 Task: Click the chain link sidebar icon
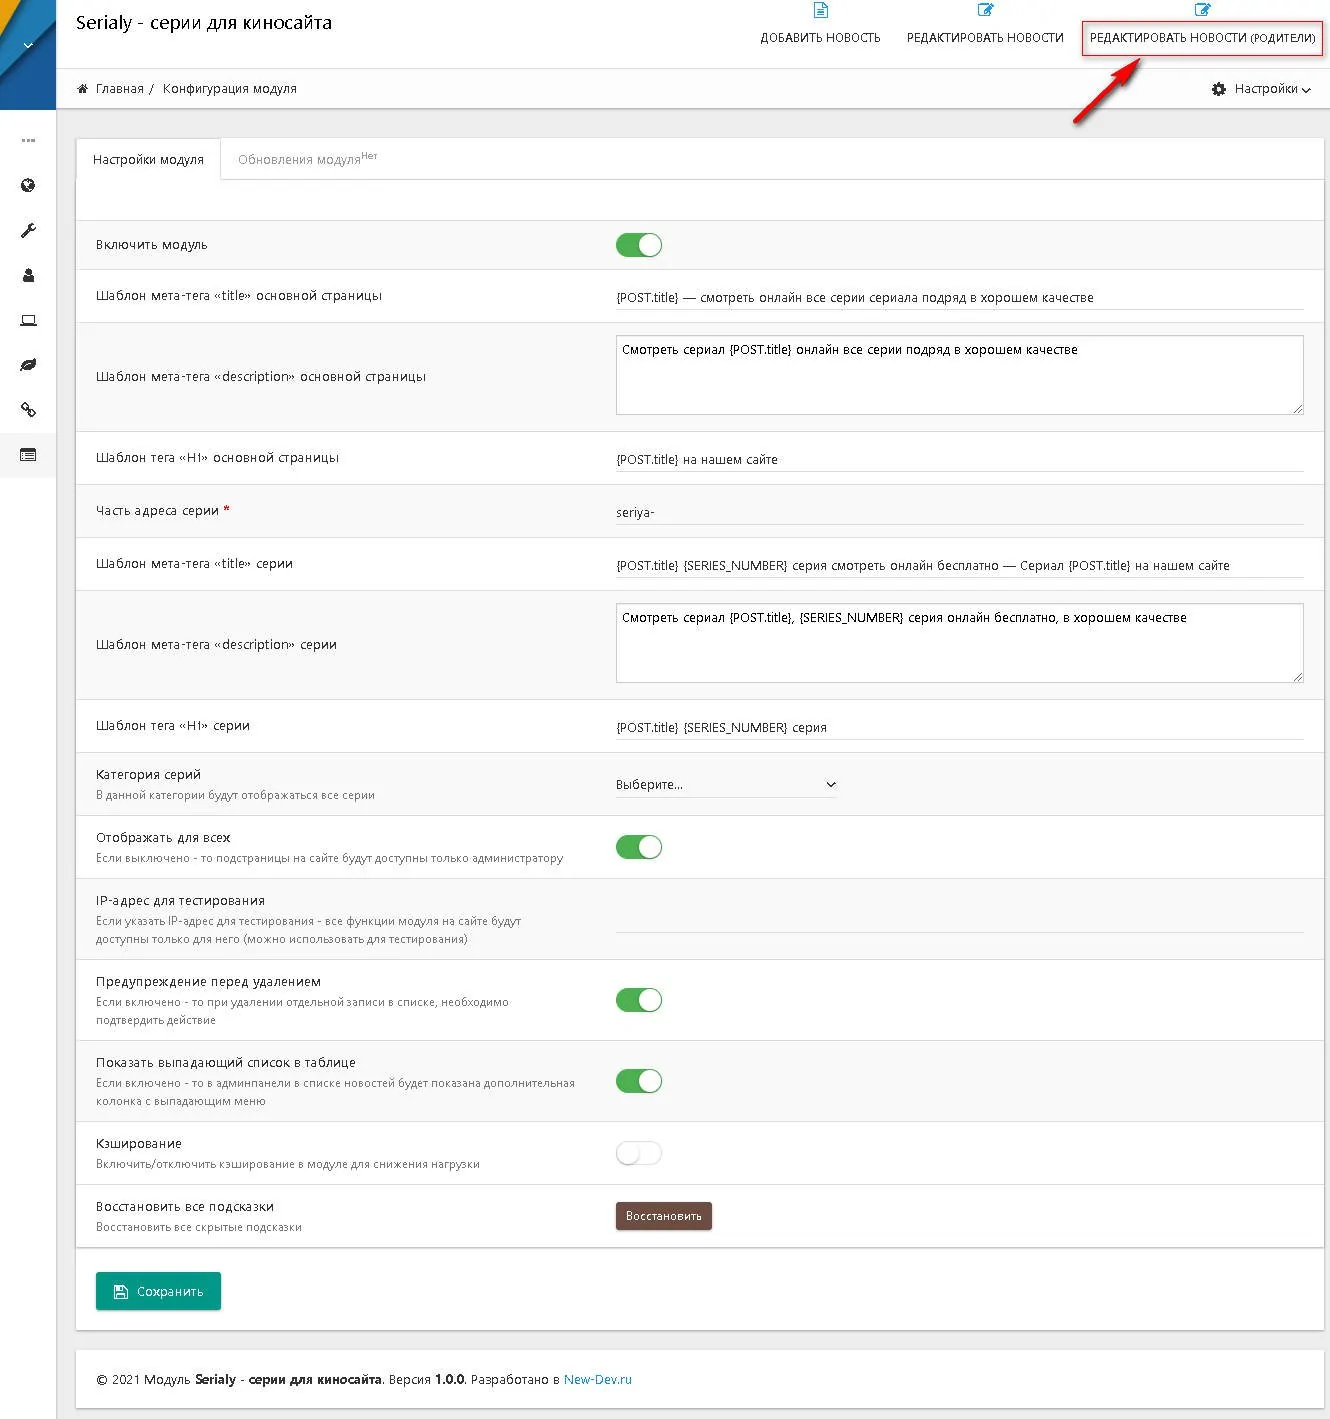coord(28,410)
